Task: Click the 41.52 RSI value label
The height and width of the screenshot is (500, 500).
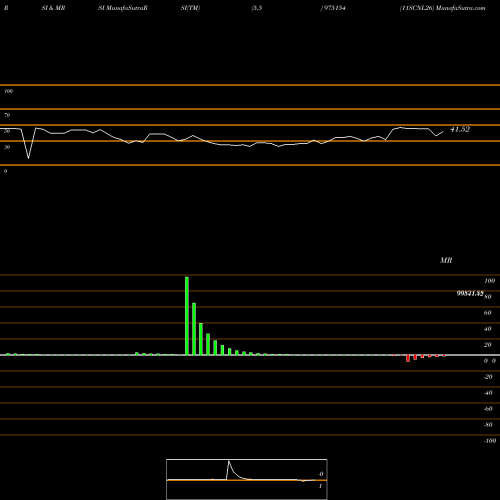Action: click(x=460, y=129)
